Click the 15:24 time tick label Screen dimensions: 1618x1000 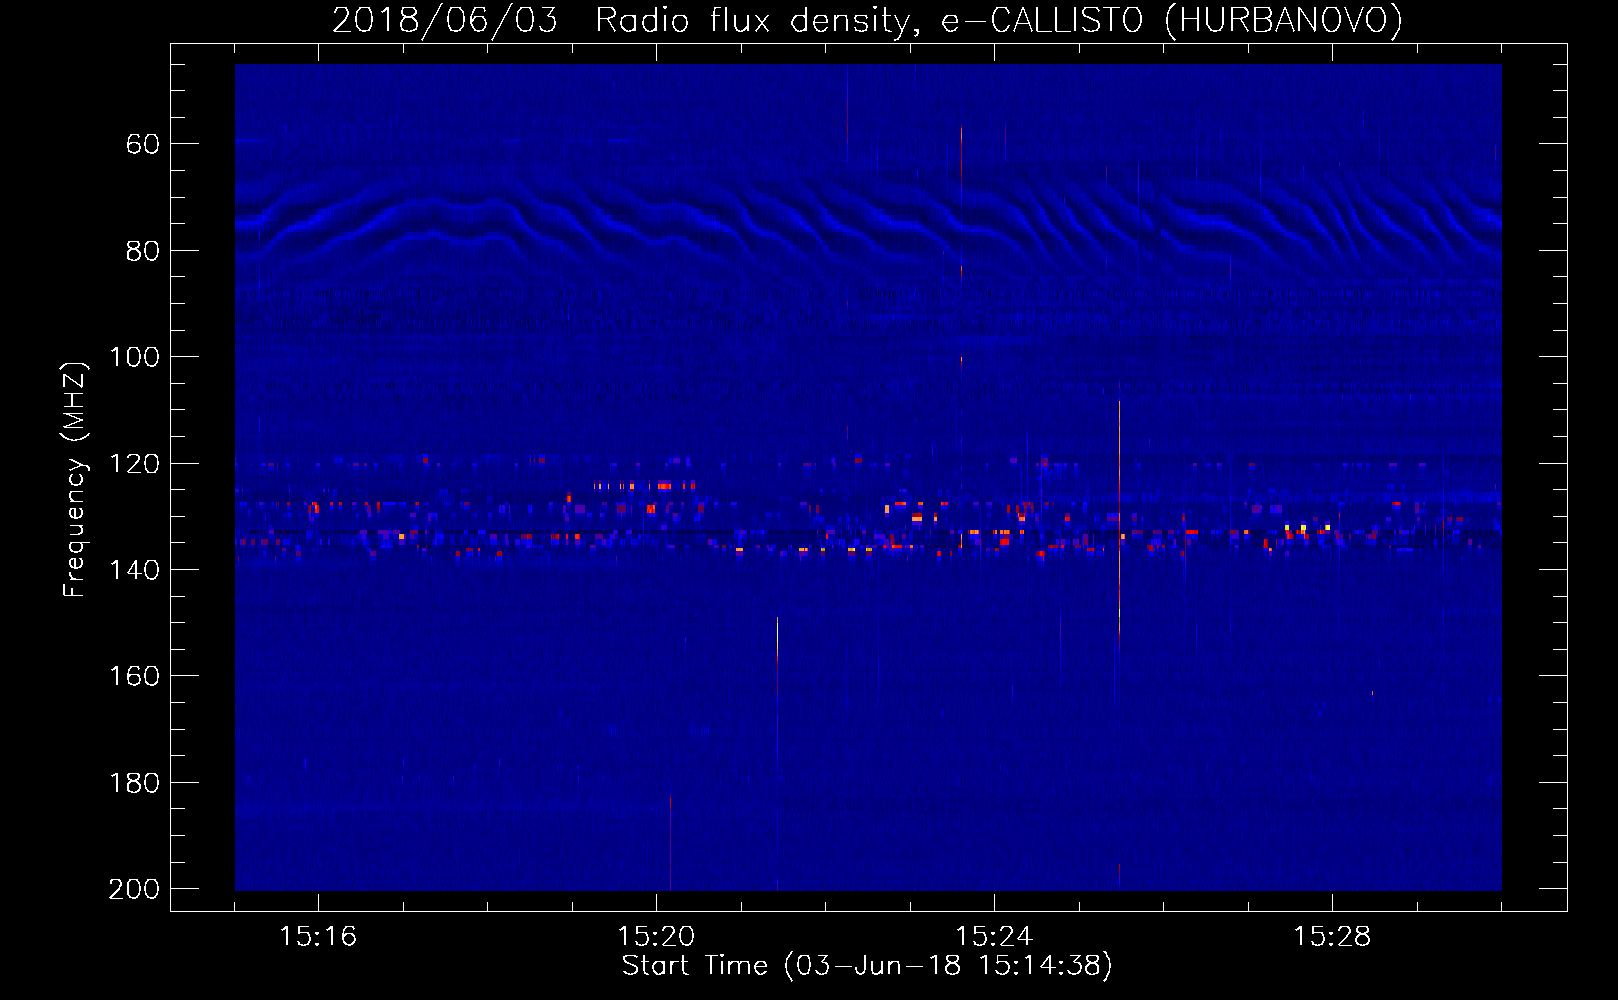(x=994, y=937)
